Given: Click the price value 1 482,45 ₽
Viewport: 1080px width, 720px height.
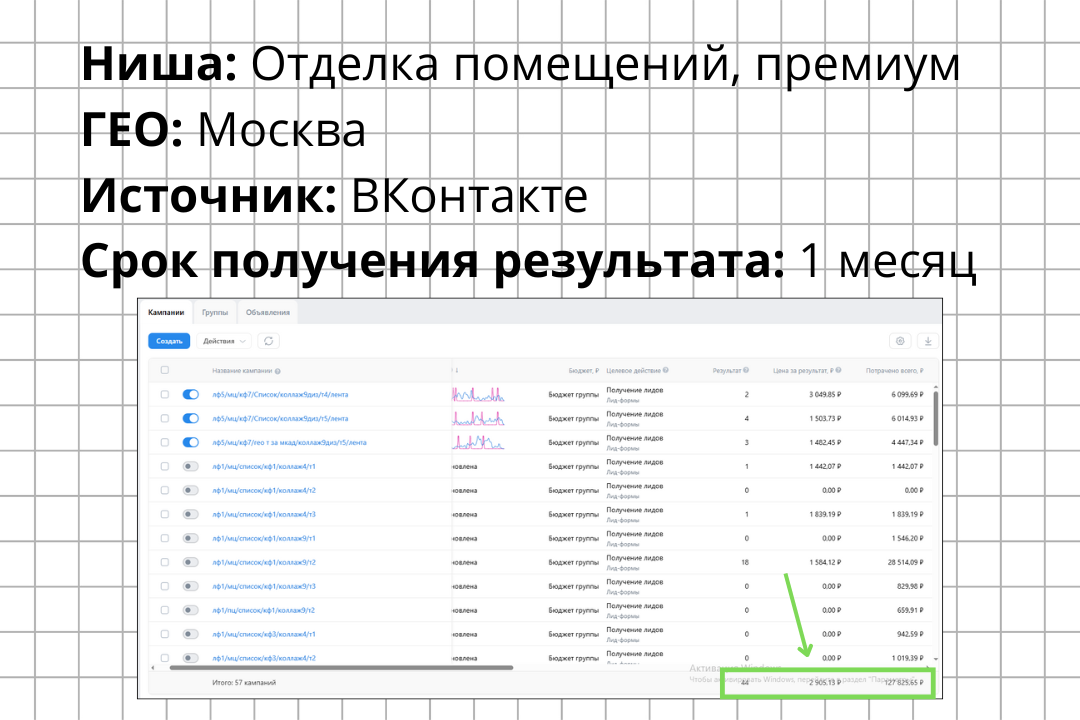Looking at the screenshot, I should [825, 442].
